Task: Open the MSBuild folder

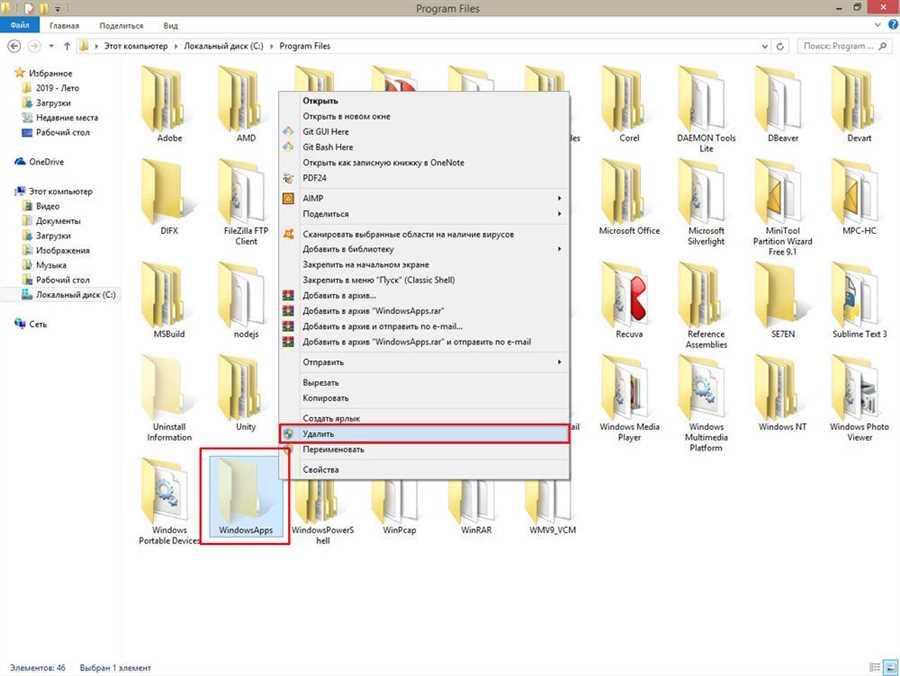Action: tap(169, 300)
